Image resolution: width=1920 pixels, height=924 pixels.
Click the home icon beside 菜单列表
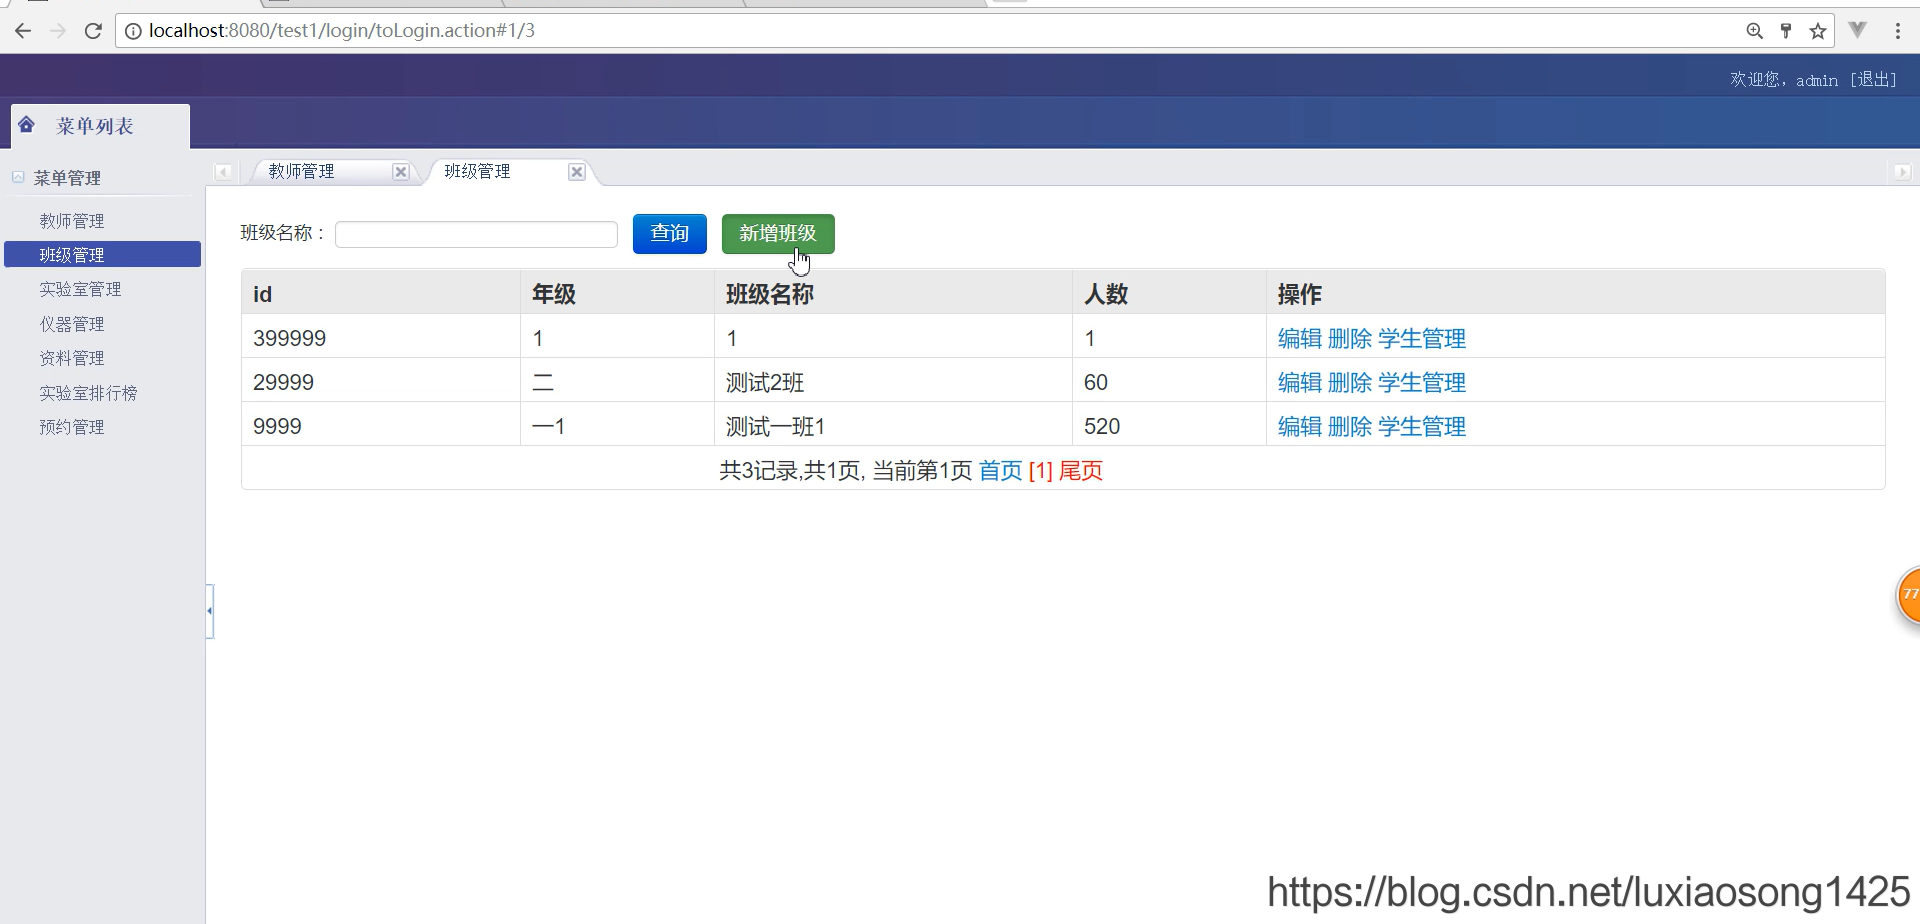tap(27, 125)
